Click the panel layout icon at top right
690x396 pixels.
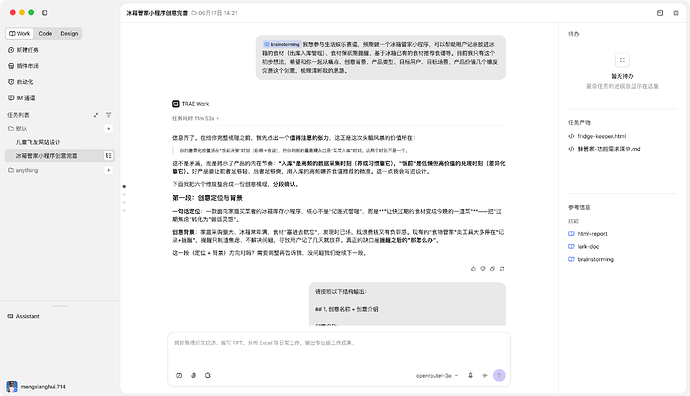tap(660, 13)
